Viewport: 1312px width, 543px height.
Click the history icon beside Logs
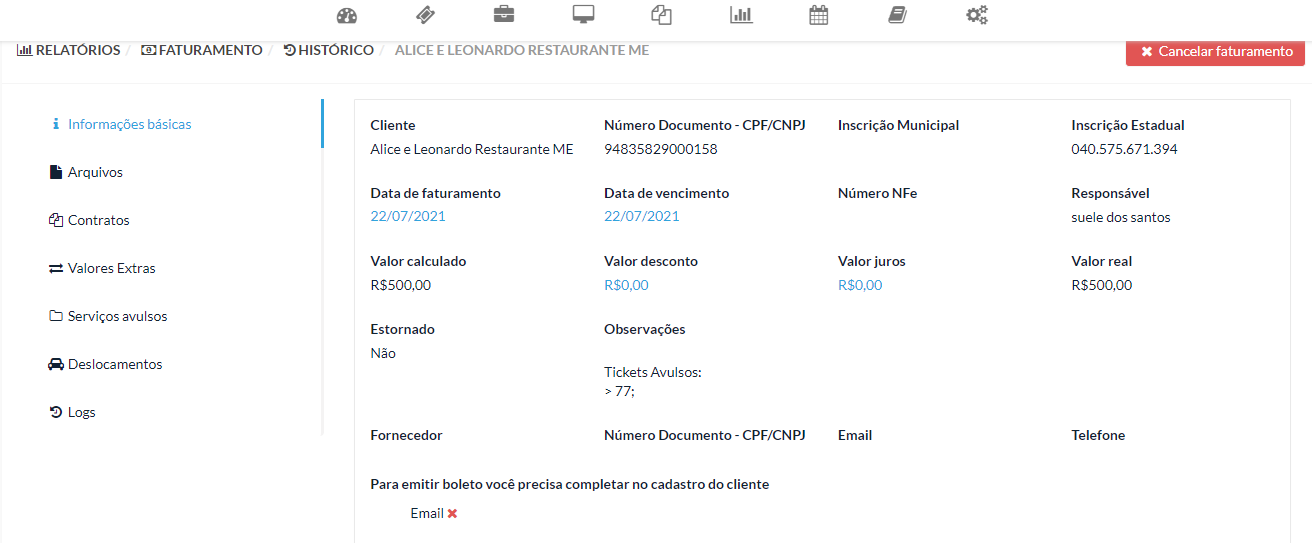(x=56, y=412)
